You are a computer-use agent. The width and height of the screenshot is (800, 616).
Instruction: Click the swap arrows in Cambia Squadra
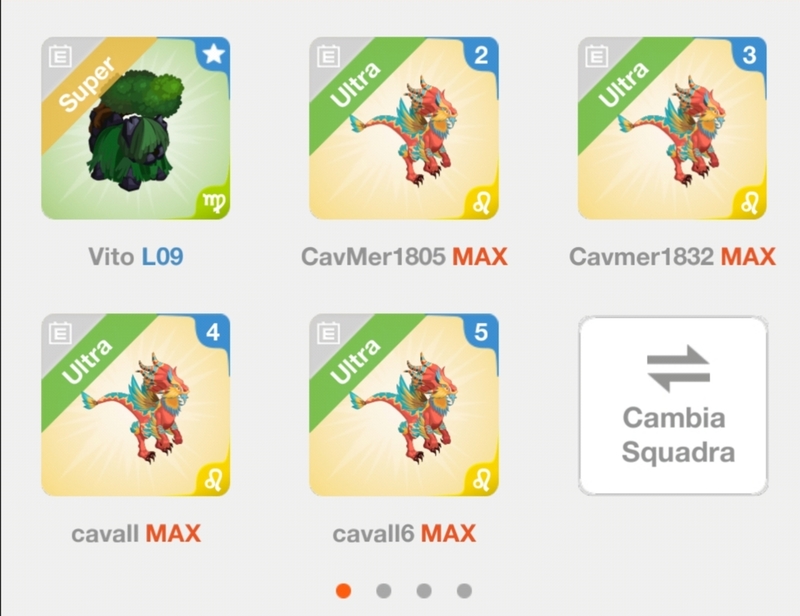click(678, 368)
